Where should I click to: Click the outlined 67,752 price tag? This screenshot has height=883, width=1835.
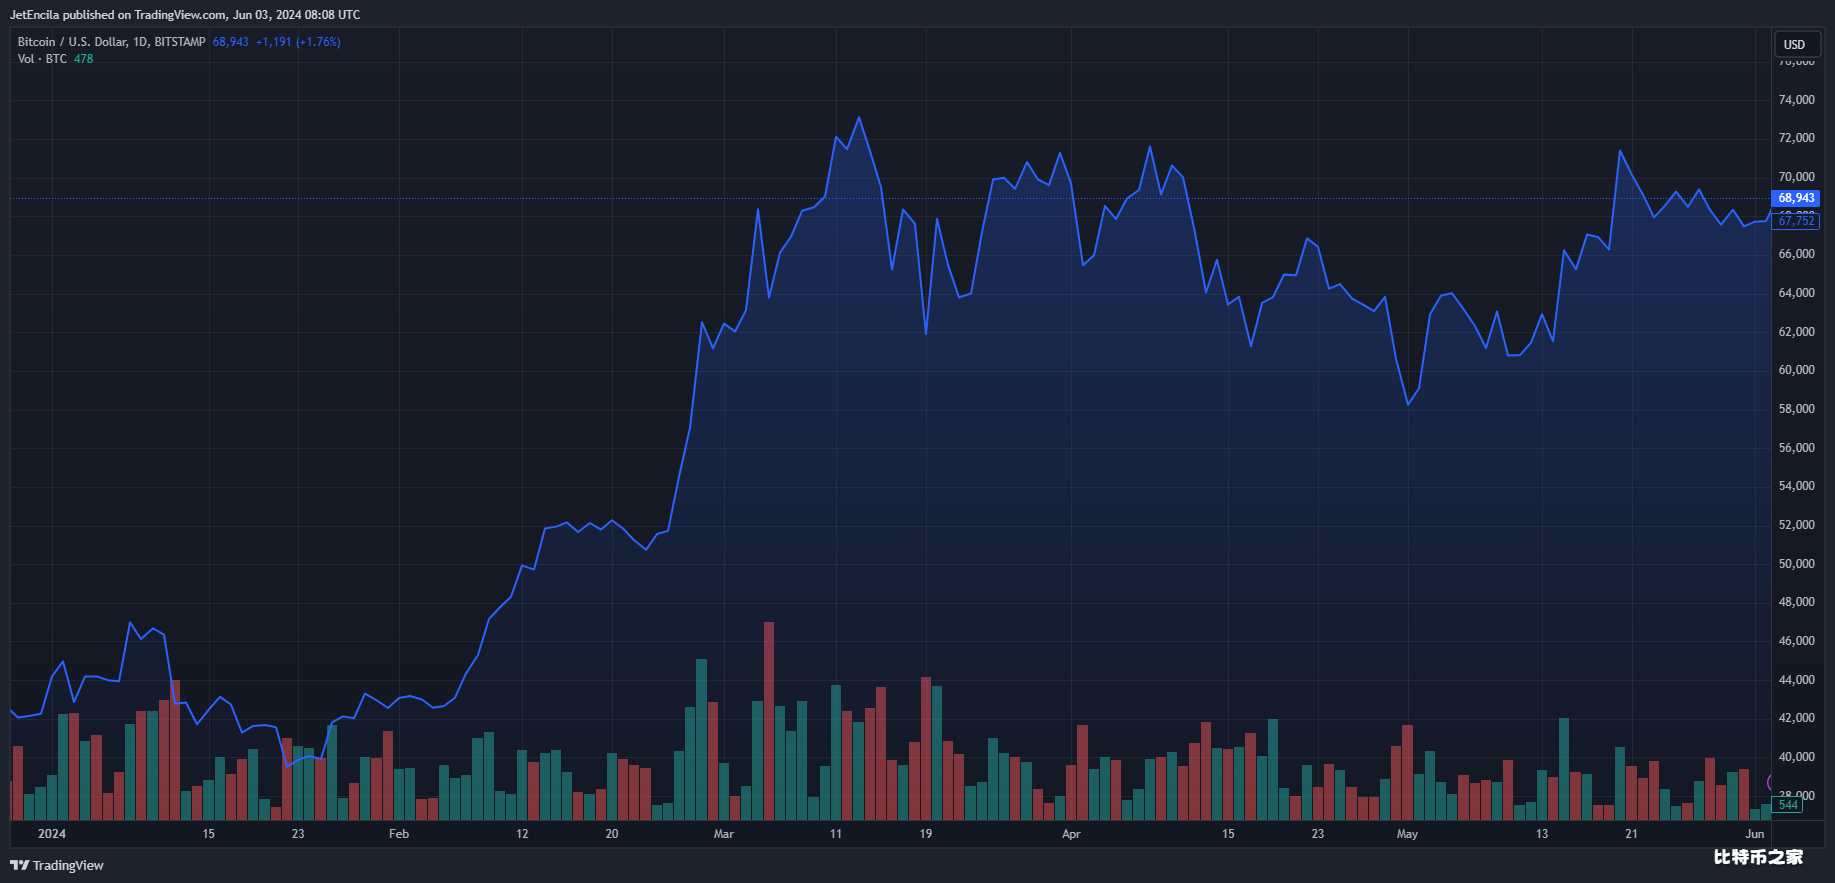coord(1796,221)
